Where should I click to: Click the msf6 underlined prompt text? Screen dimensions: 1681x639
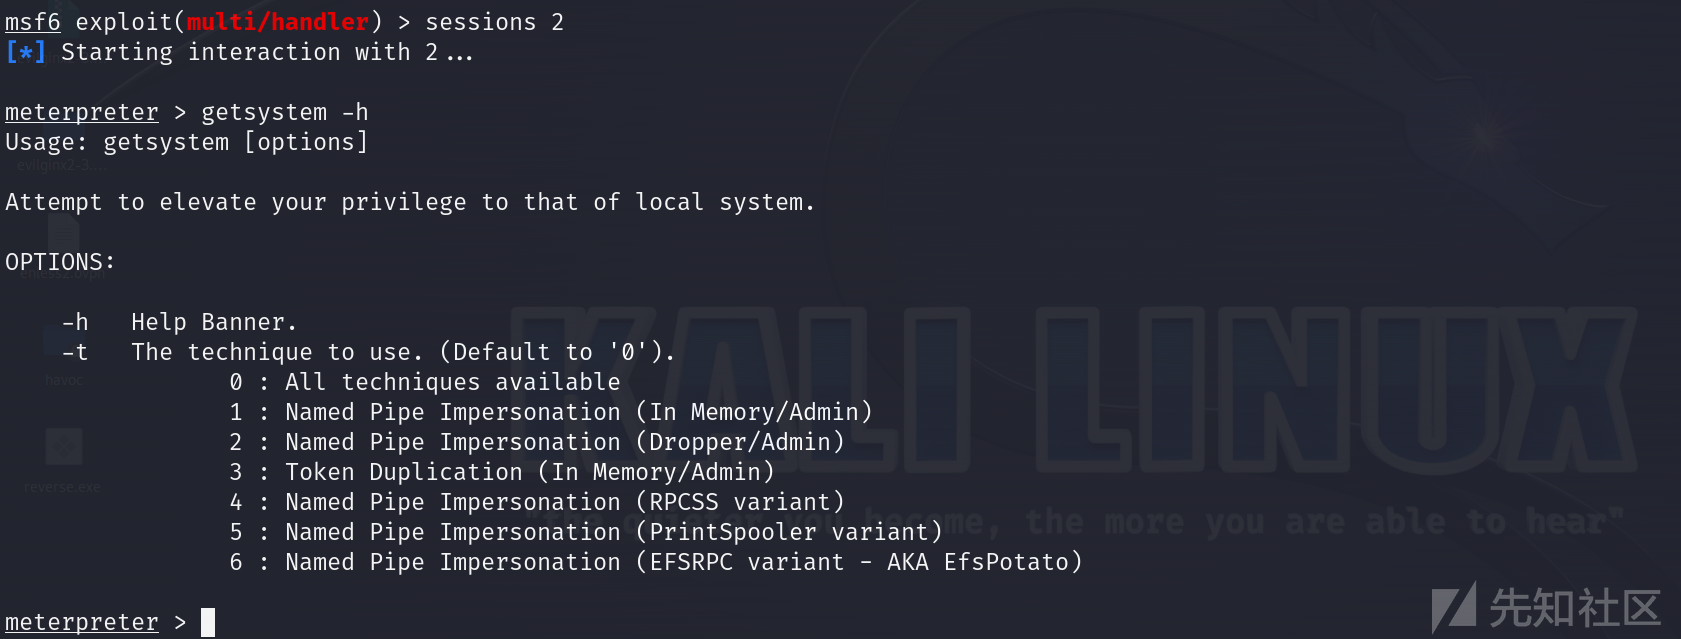click(x=33, y=22)
